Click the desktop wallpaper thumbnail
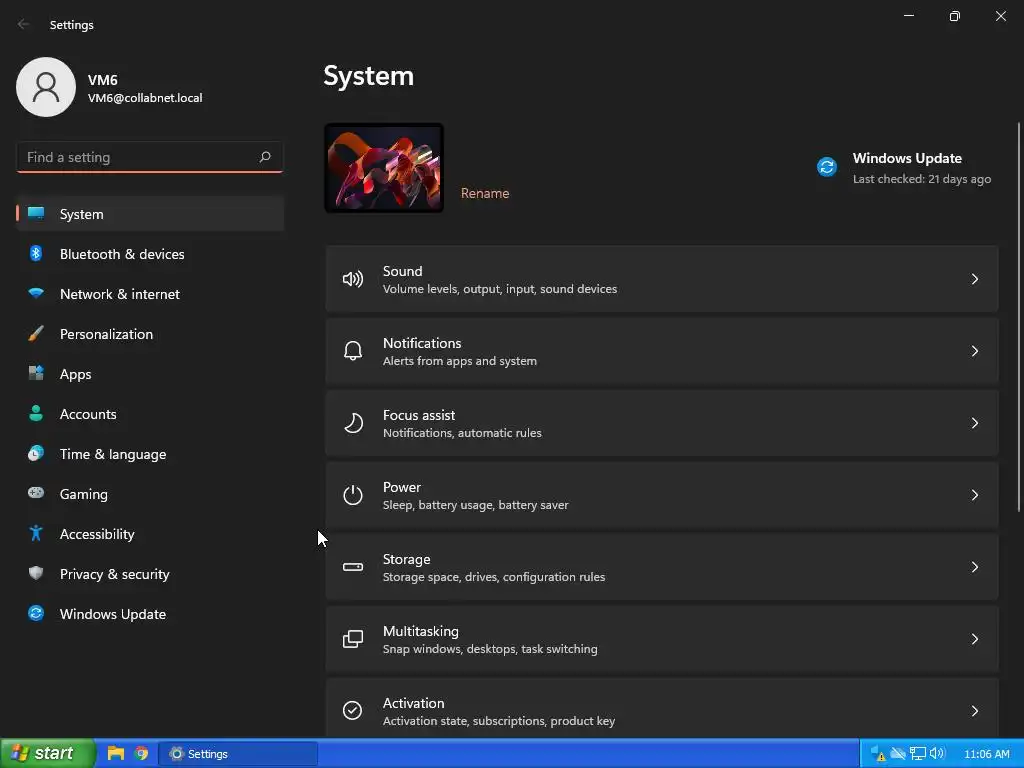 (384, 168)
